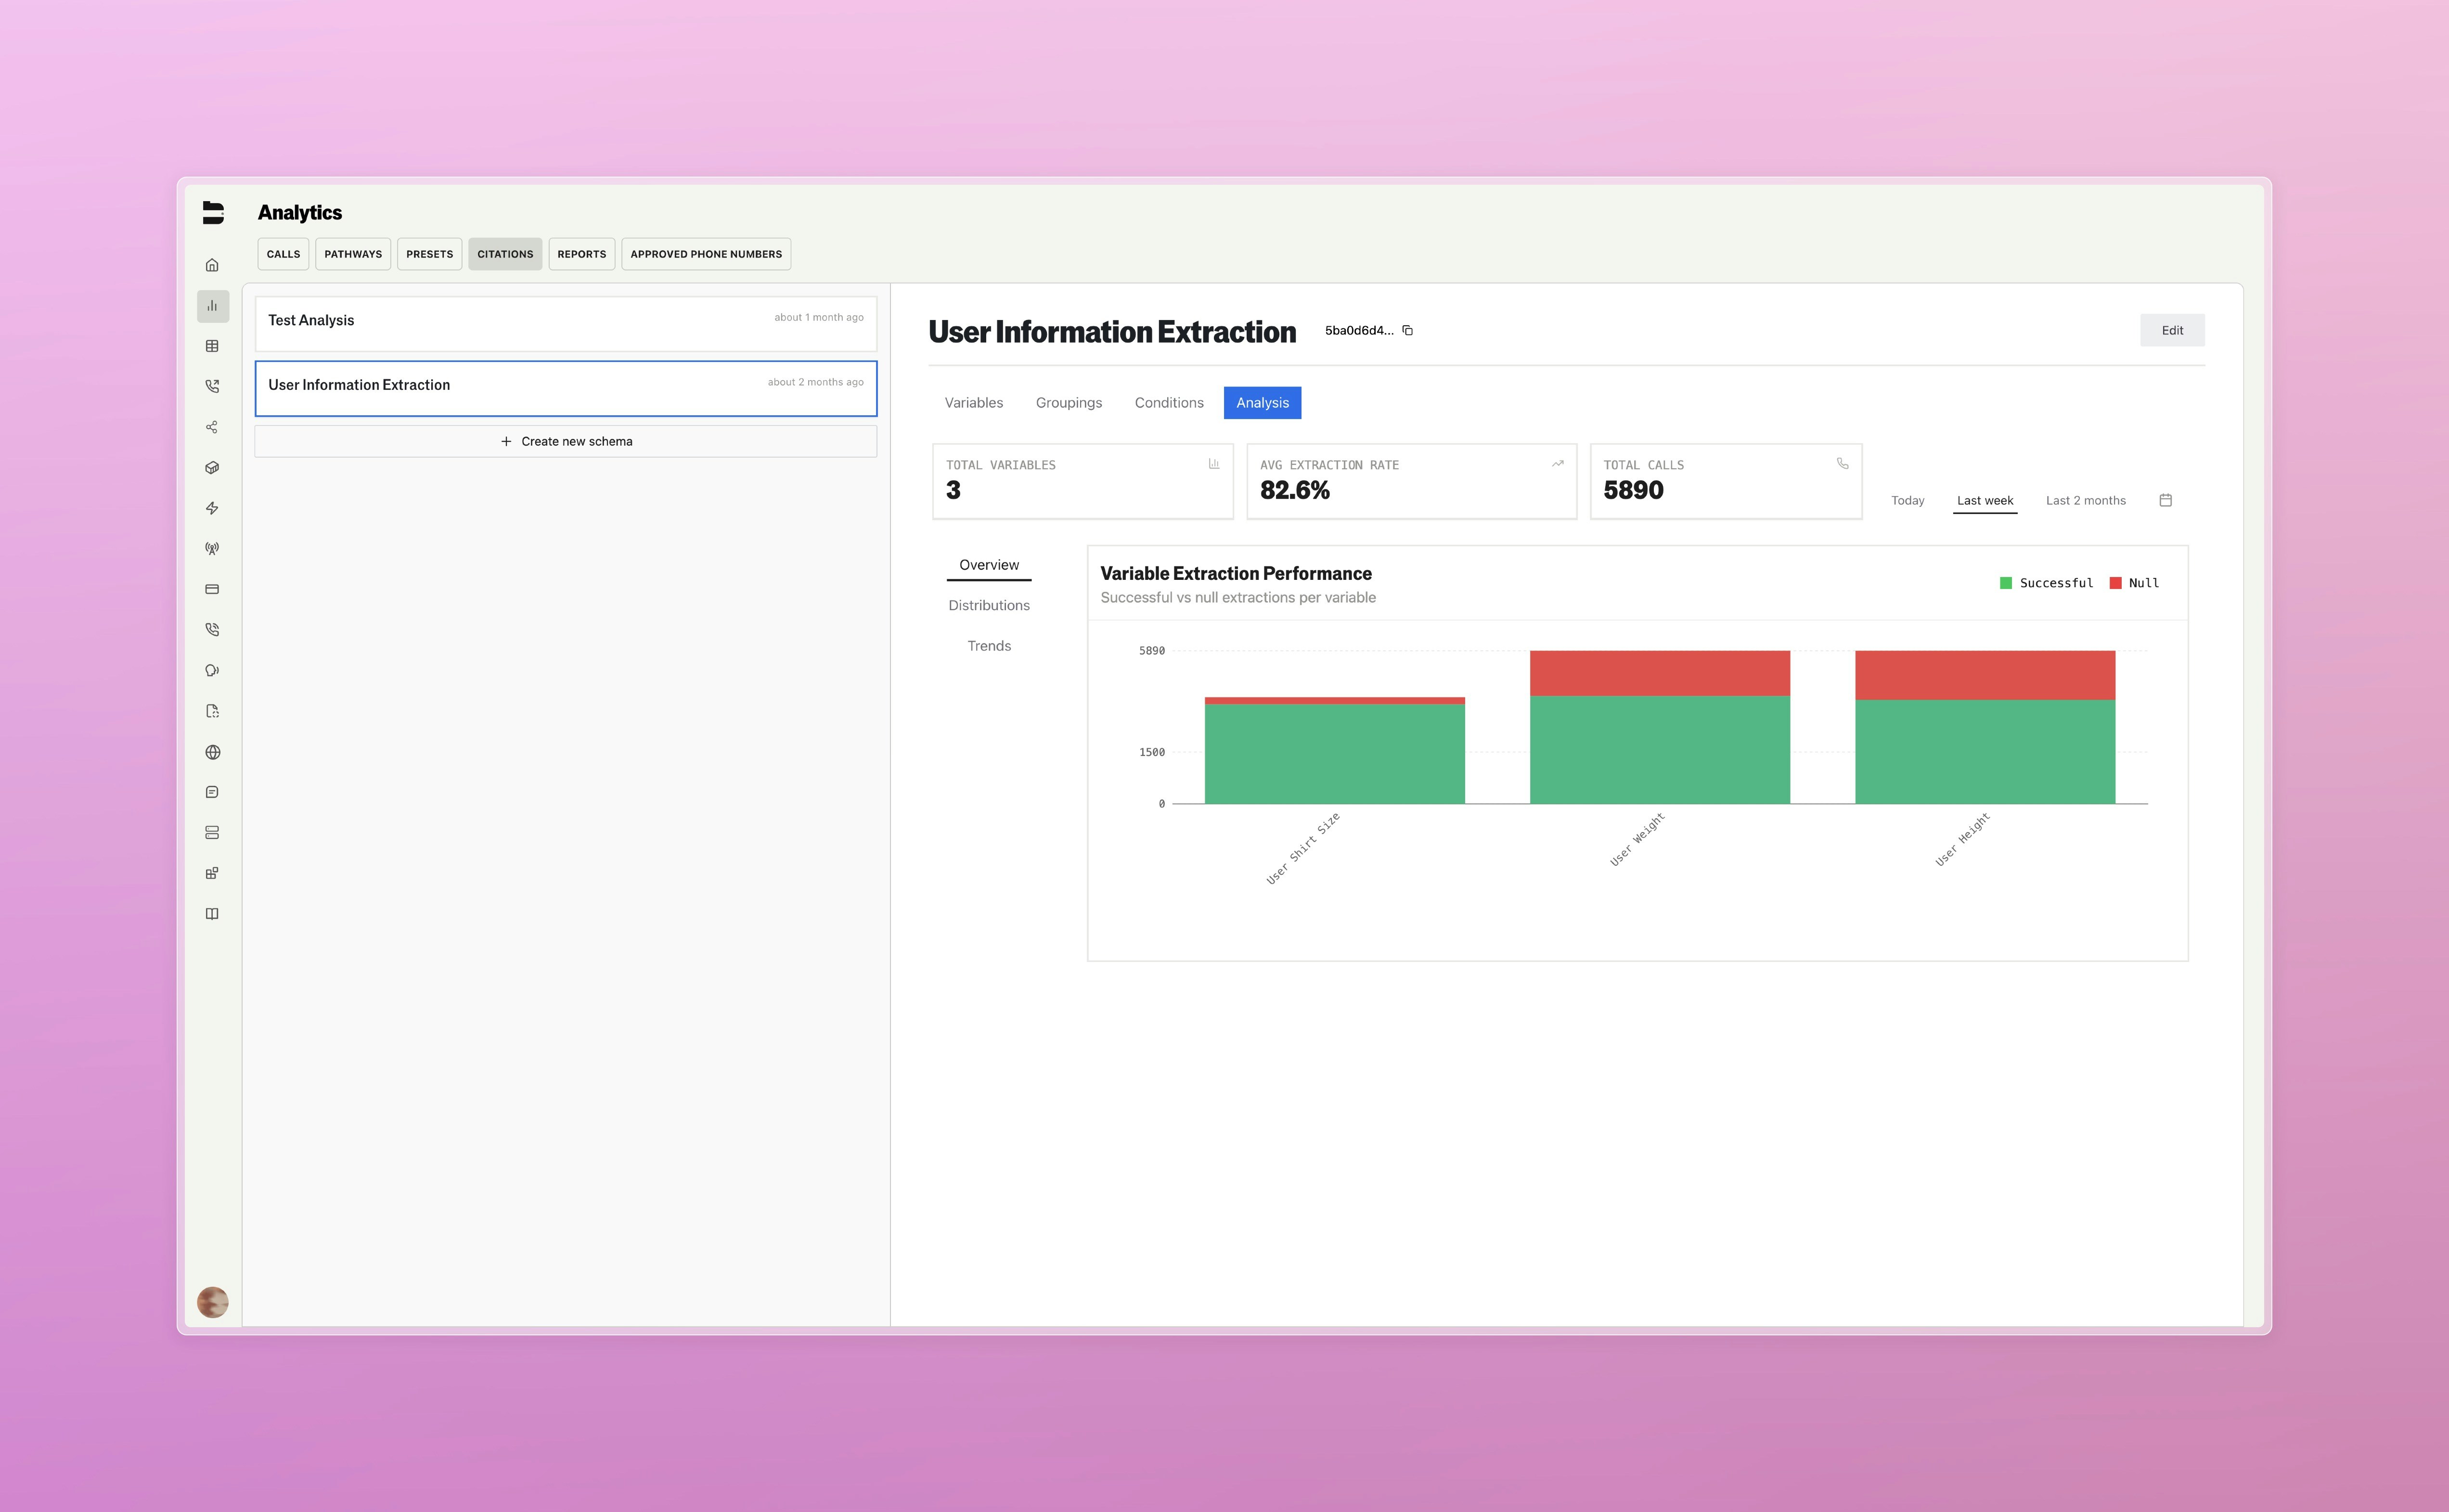This screenshot has height=1512, width=2449.
Task: Open the Home icon in sidebar
Action: 212,265
